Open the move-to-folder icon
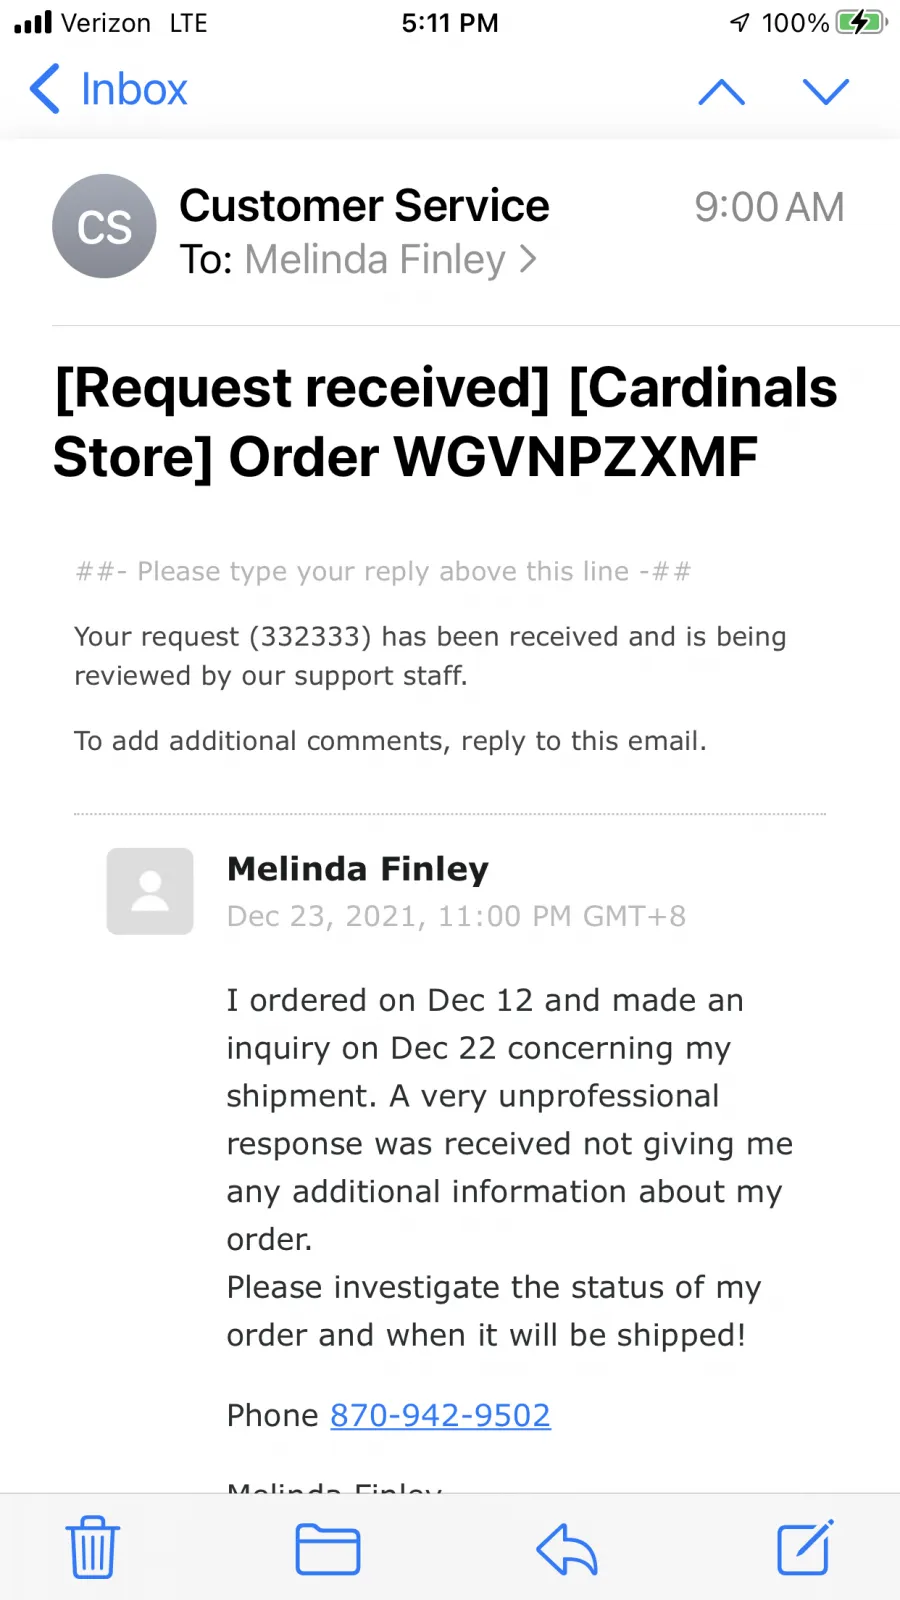Screen dimensions: 900x1600 pyautogui.click(x=328, y=1549)
